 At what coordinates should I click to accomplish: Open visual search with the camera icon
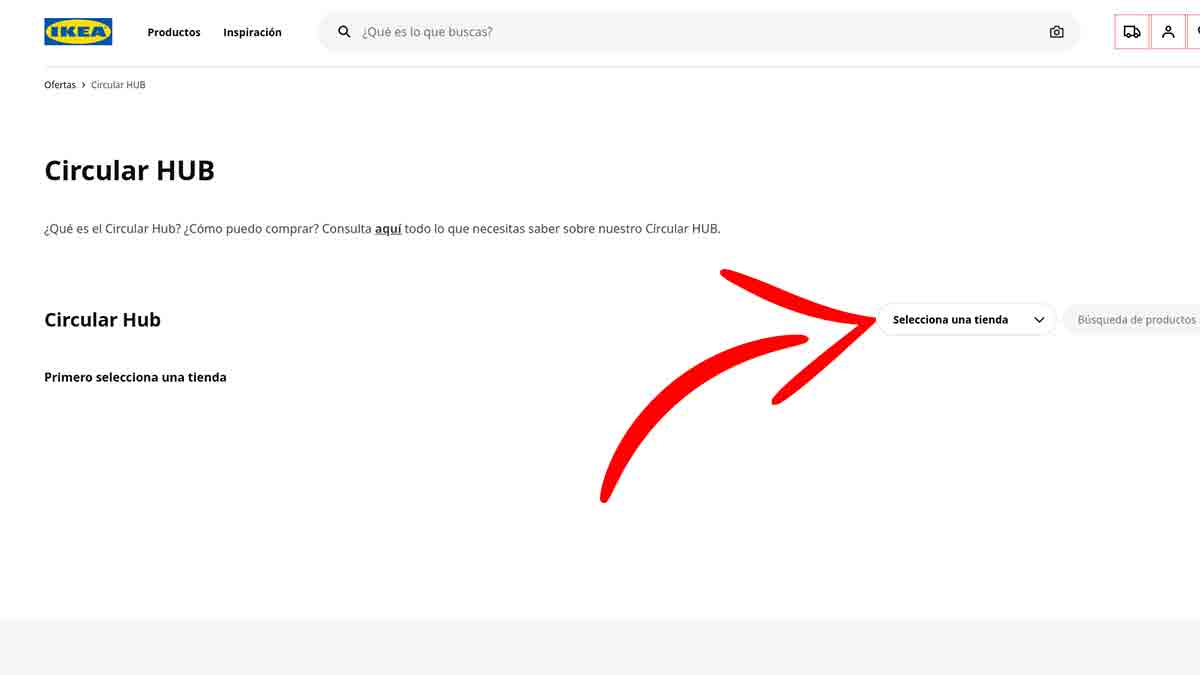(1056, 32)
